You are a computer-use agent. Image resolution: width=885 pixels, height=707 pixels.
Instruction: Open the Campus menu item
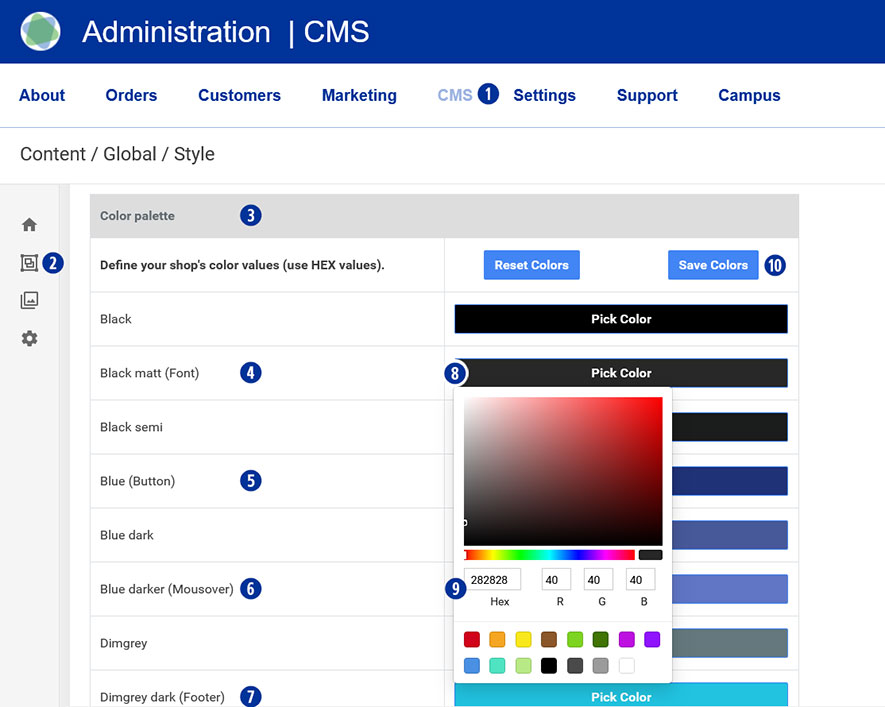749,96
